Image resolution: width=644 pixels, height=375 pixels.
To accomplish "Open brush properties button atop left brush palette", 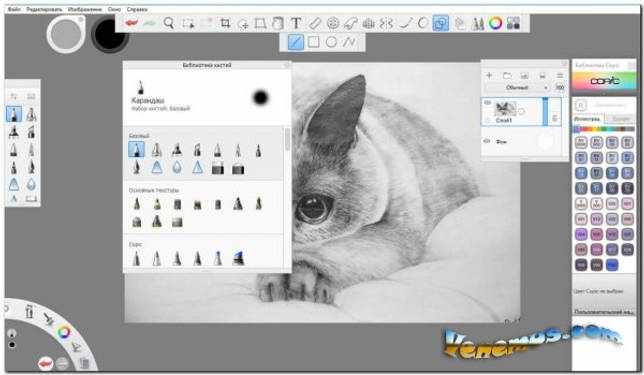I will pyautogui.click(x=31, y=97).
